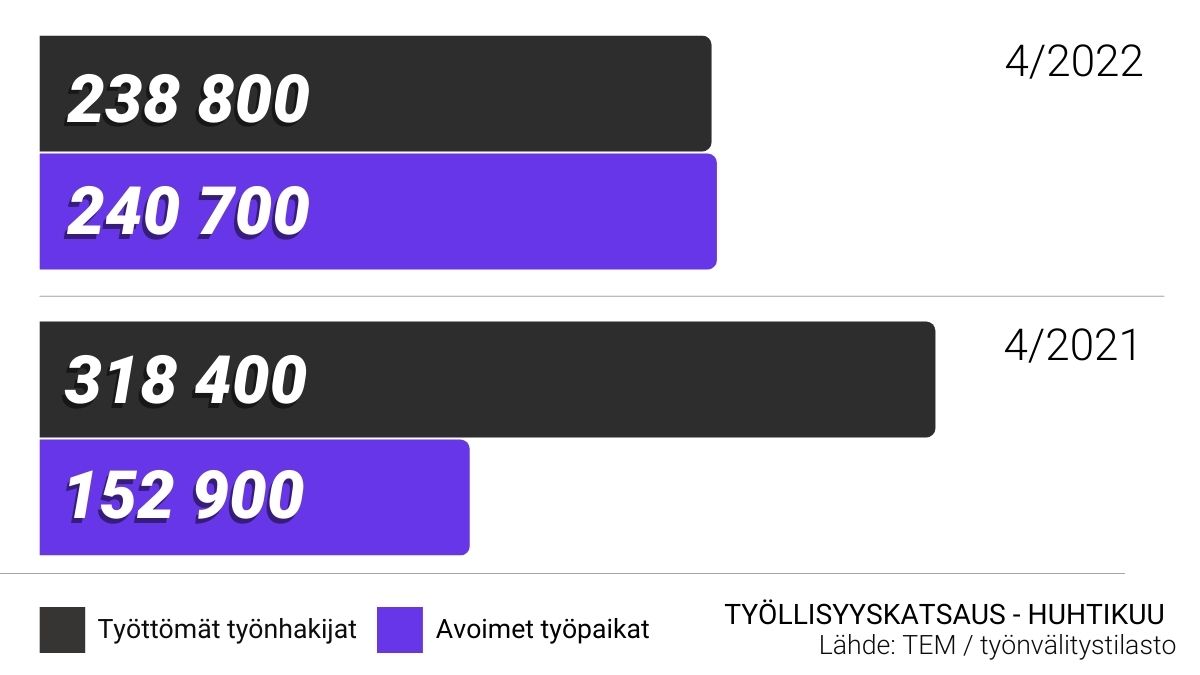Click the dark legend swatch for Työttömät työnhakijat
Image resolution: width=1200 pixels, height=675 pixels.
(x=63, y=630)
